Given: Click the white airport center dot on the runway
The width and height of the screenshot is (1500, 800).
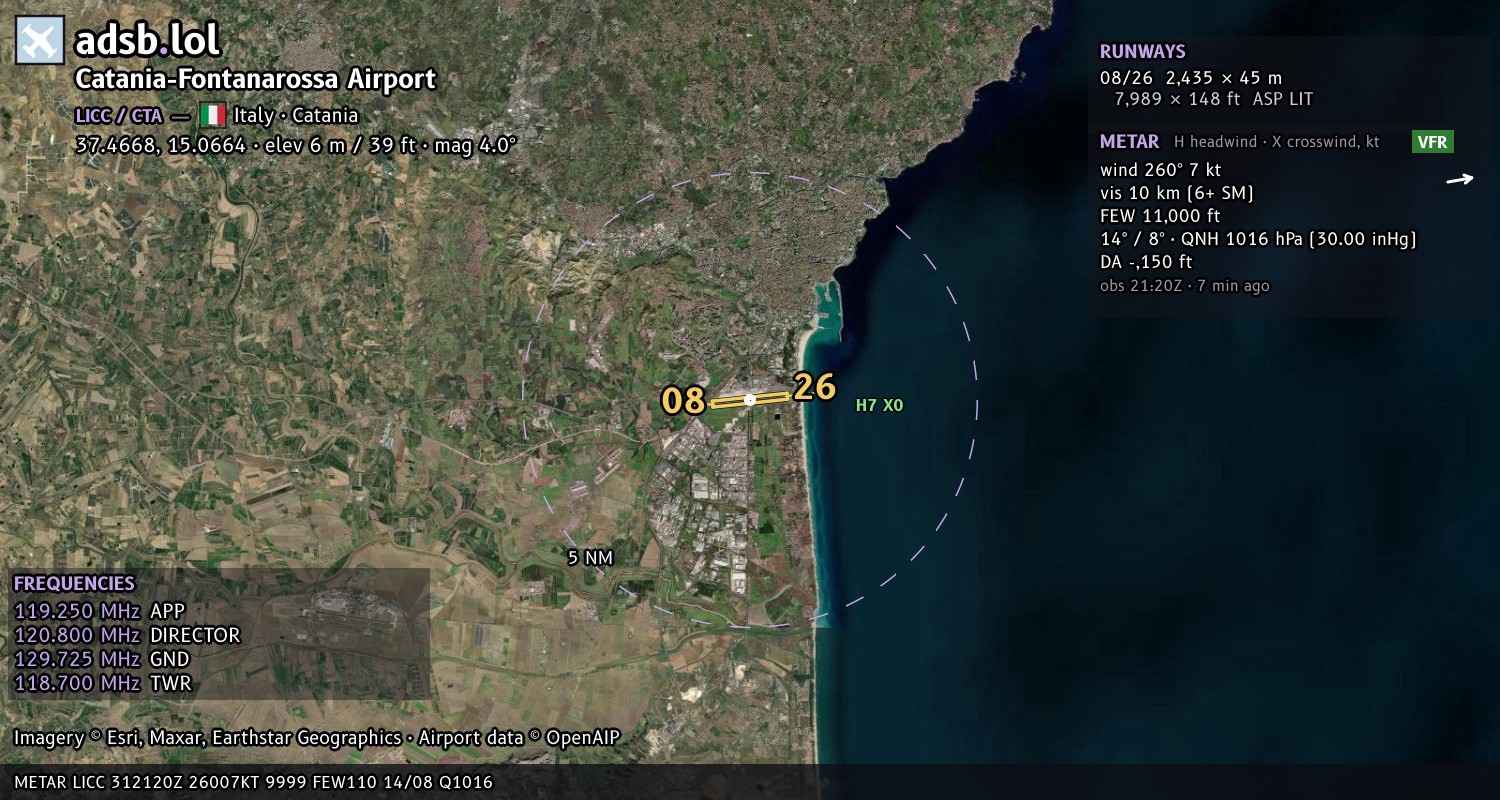Looking at the screenshot, I should pyautogui.click(x=750, y=400).
